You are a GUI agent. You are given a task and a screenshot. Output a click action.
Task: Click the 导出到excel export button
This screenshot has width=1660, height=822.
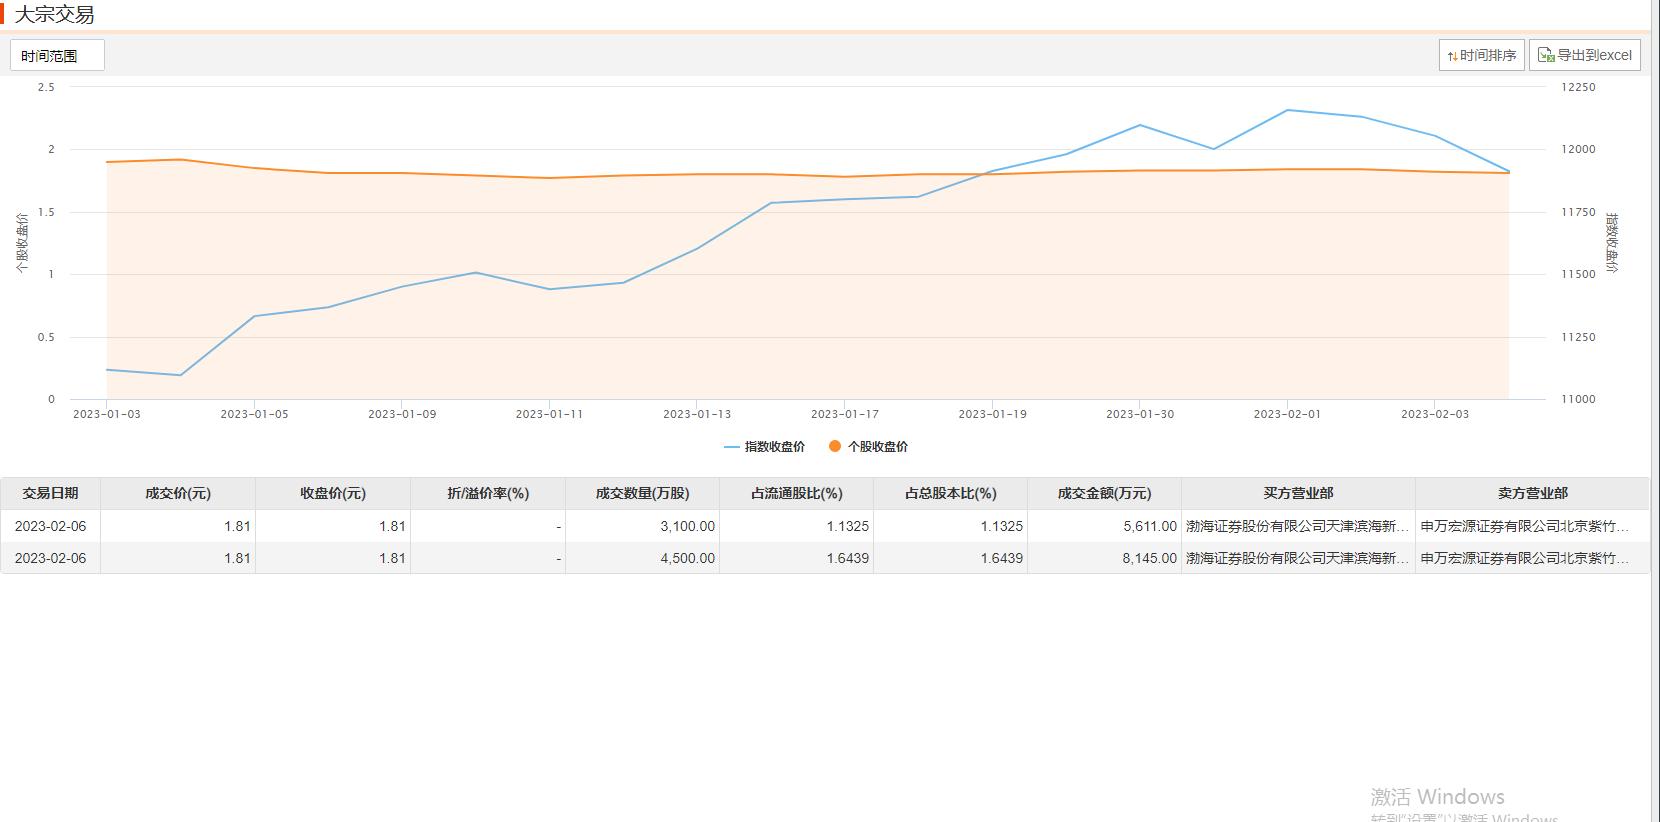[1584, 56]
